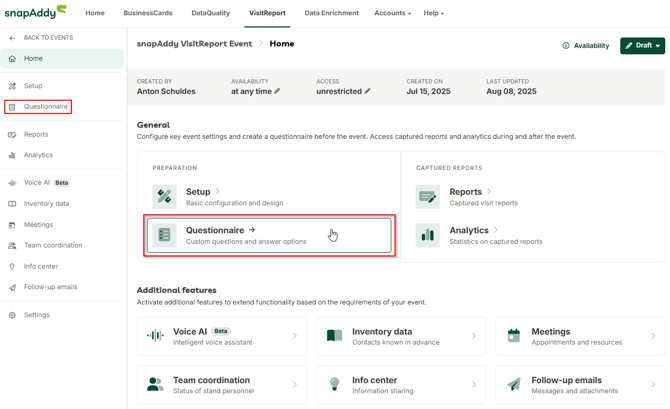Image resolution: width=670 pixels, height=409 pixels.
Task: Open the Home tab in top navigation
Action: click(95, 13)
